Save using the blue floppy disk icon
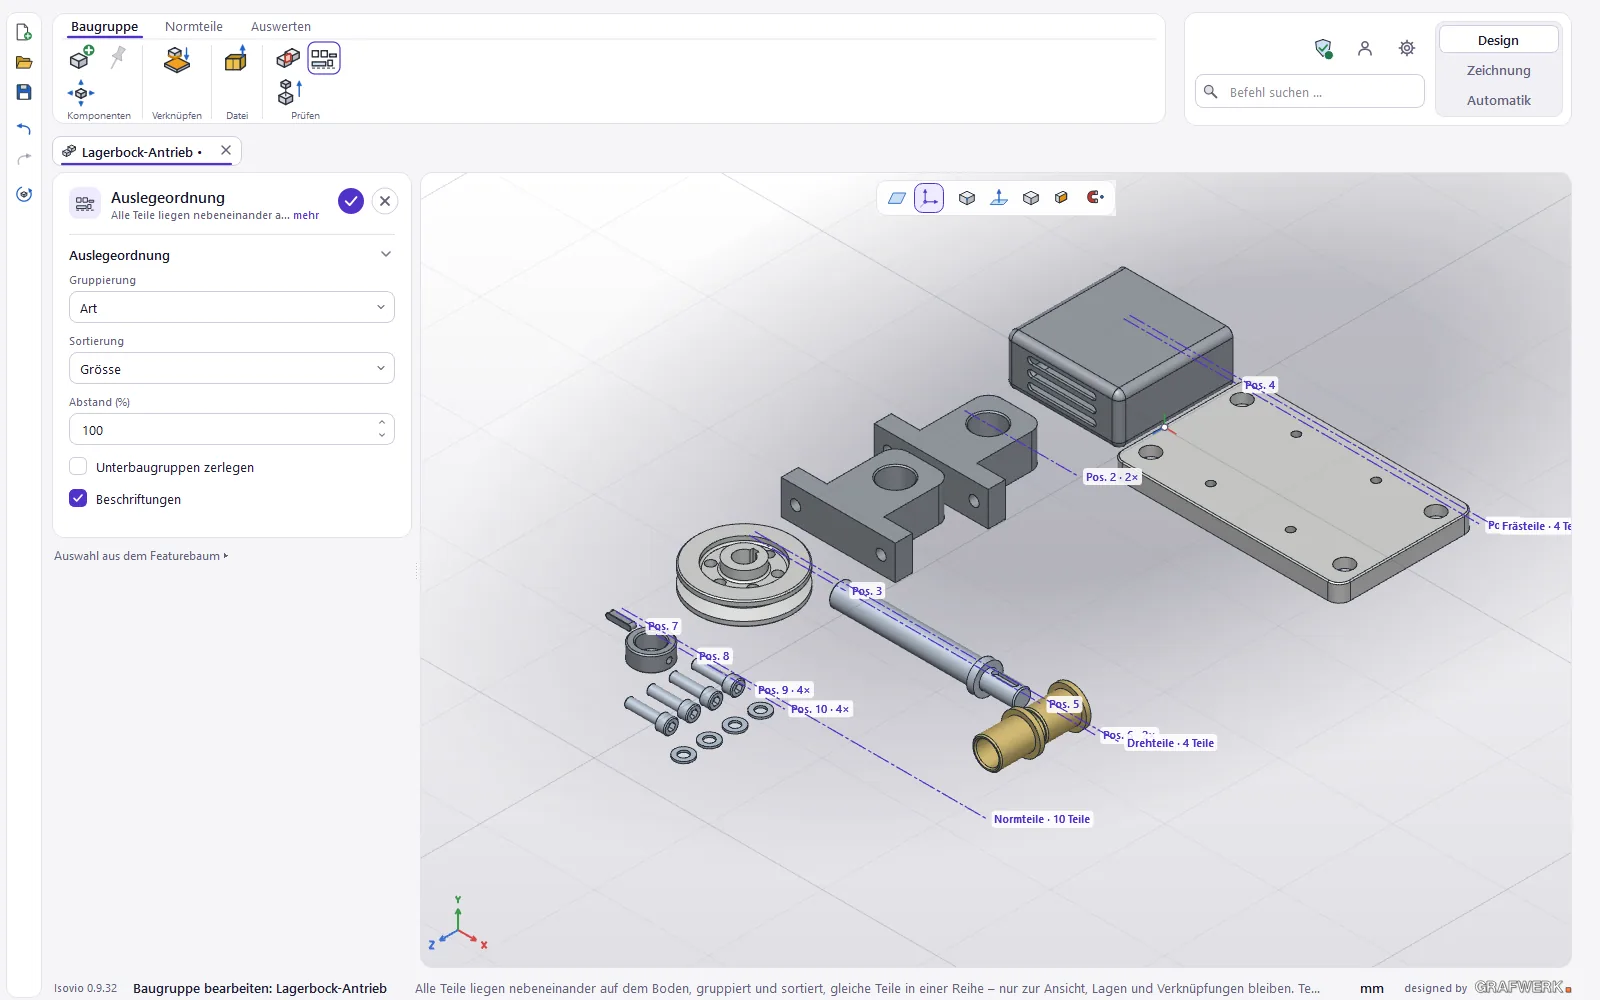1600x1000 pixels. (x=24, y=92)
